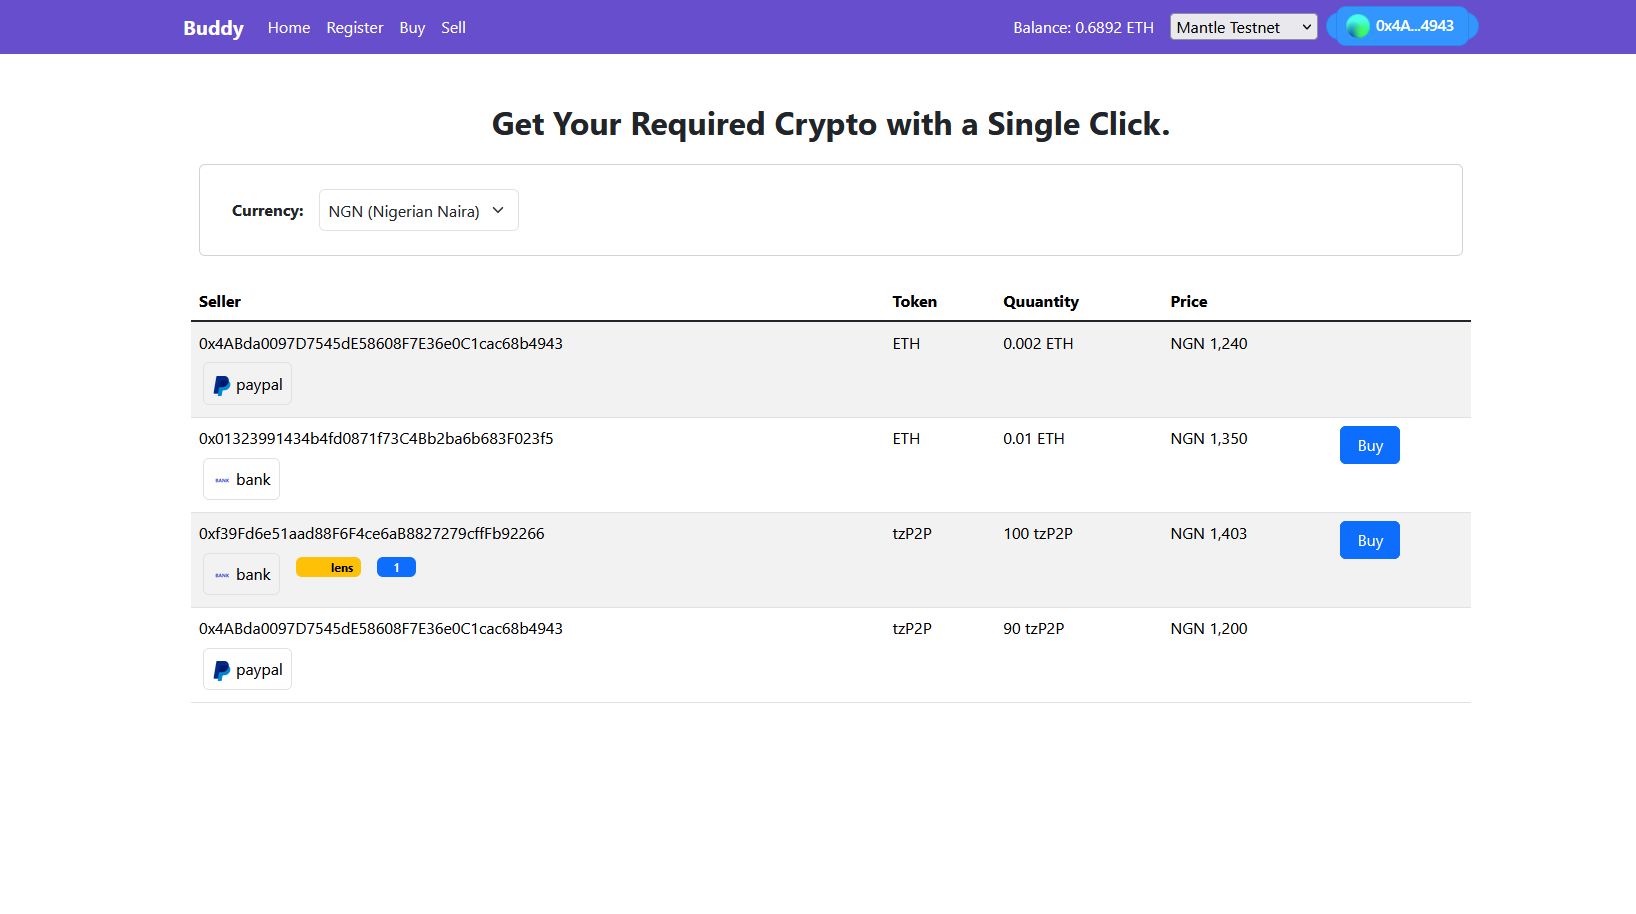This screenshot has height=914, width=1636.
Task: Click the 0x4A...4943 wallet address button
Action: point(1402,26)
